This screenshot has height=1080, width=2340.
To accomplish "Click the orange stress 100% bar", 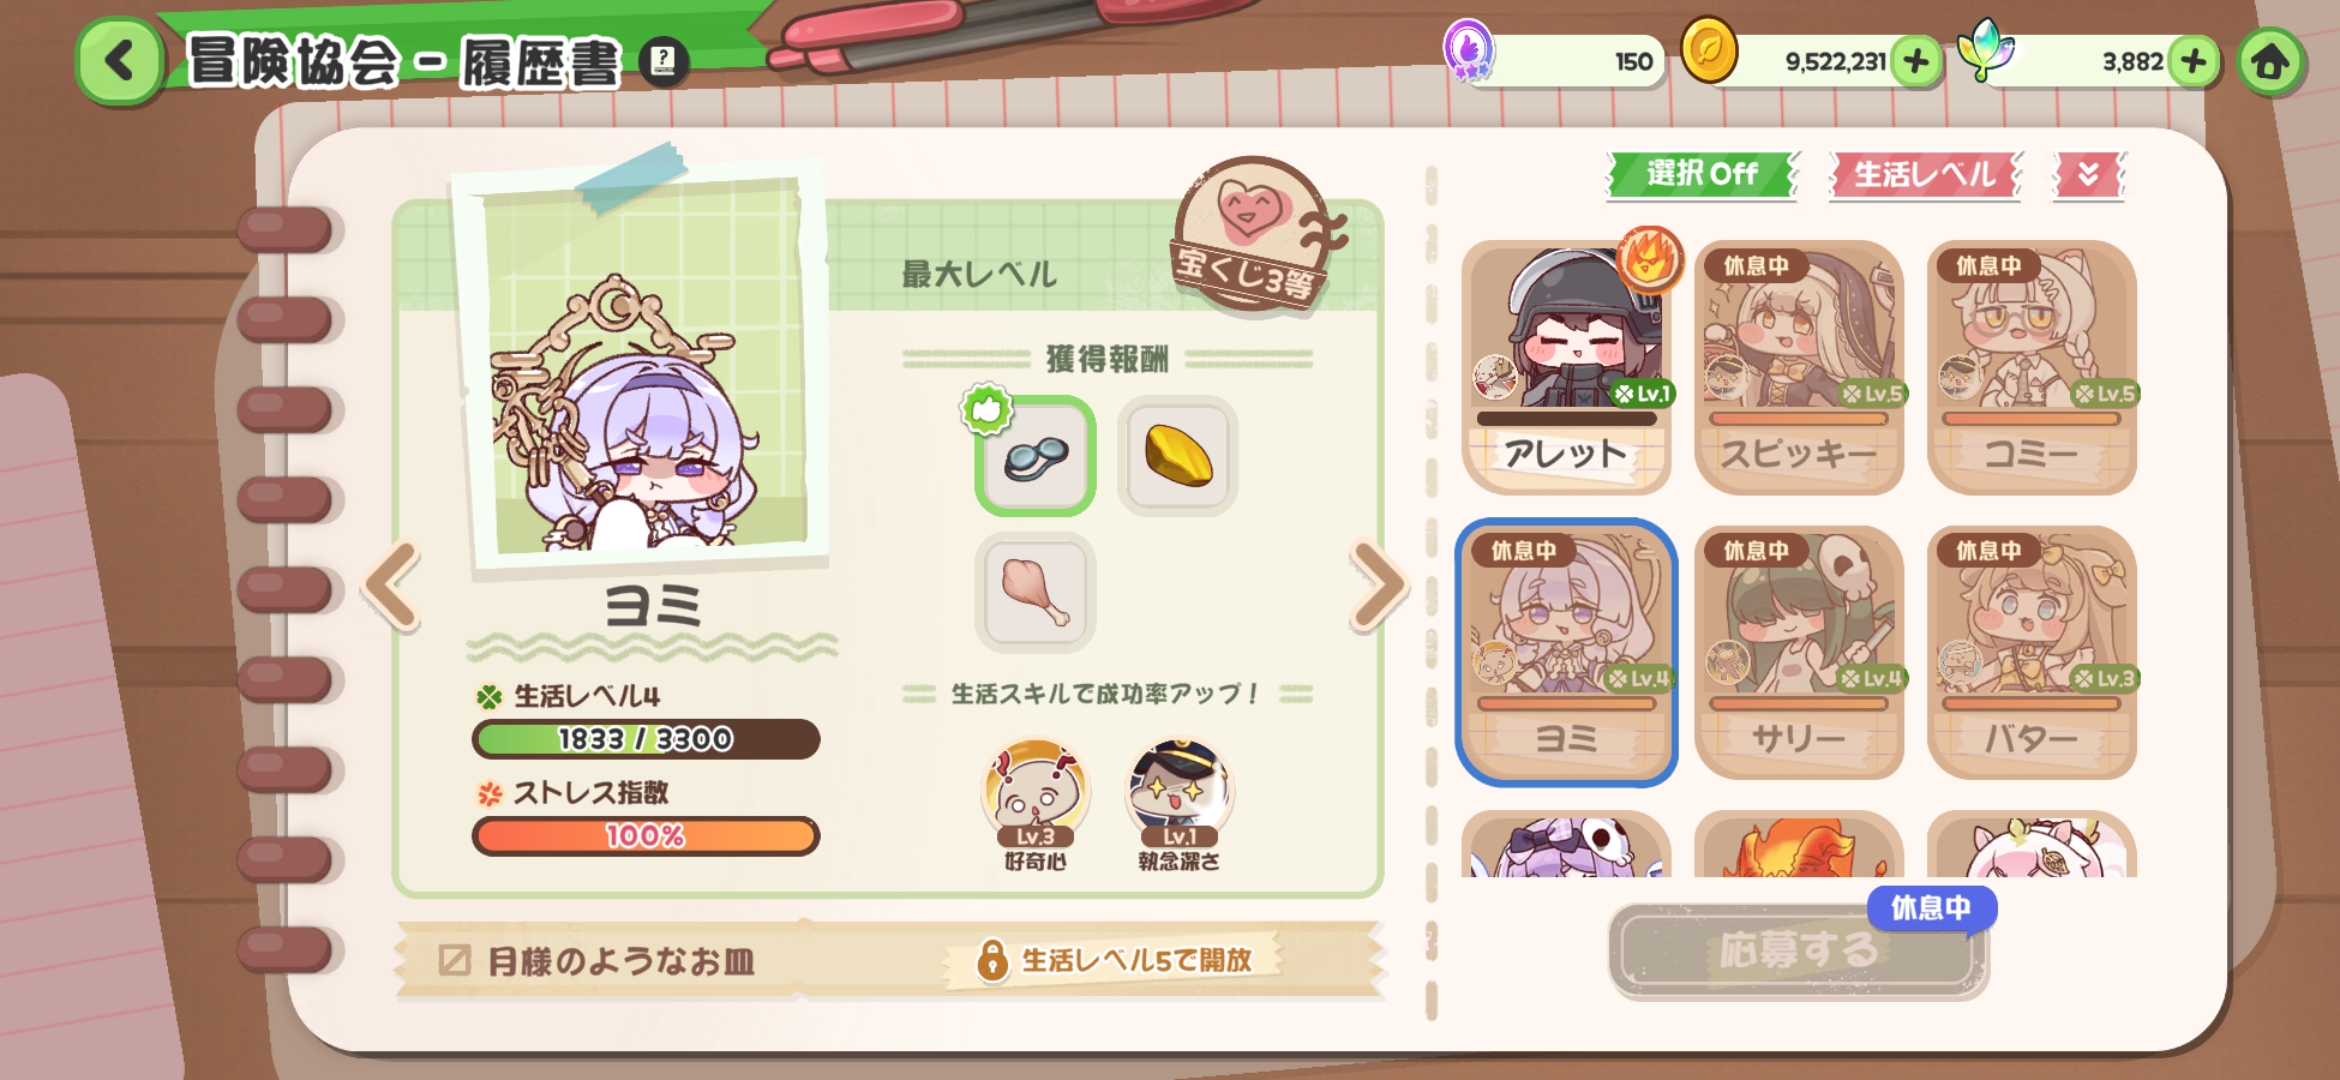I will click(x=646, y=835).
